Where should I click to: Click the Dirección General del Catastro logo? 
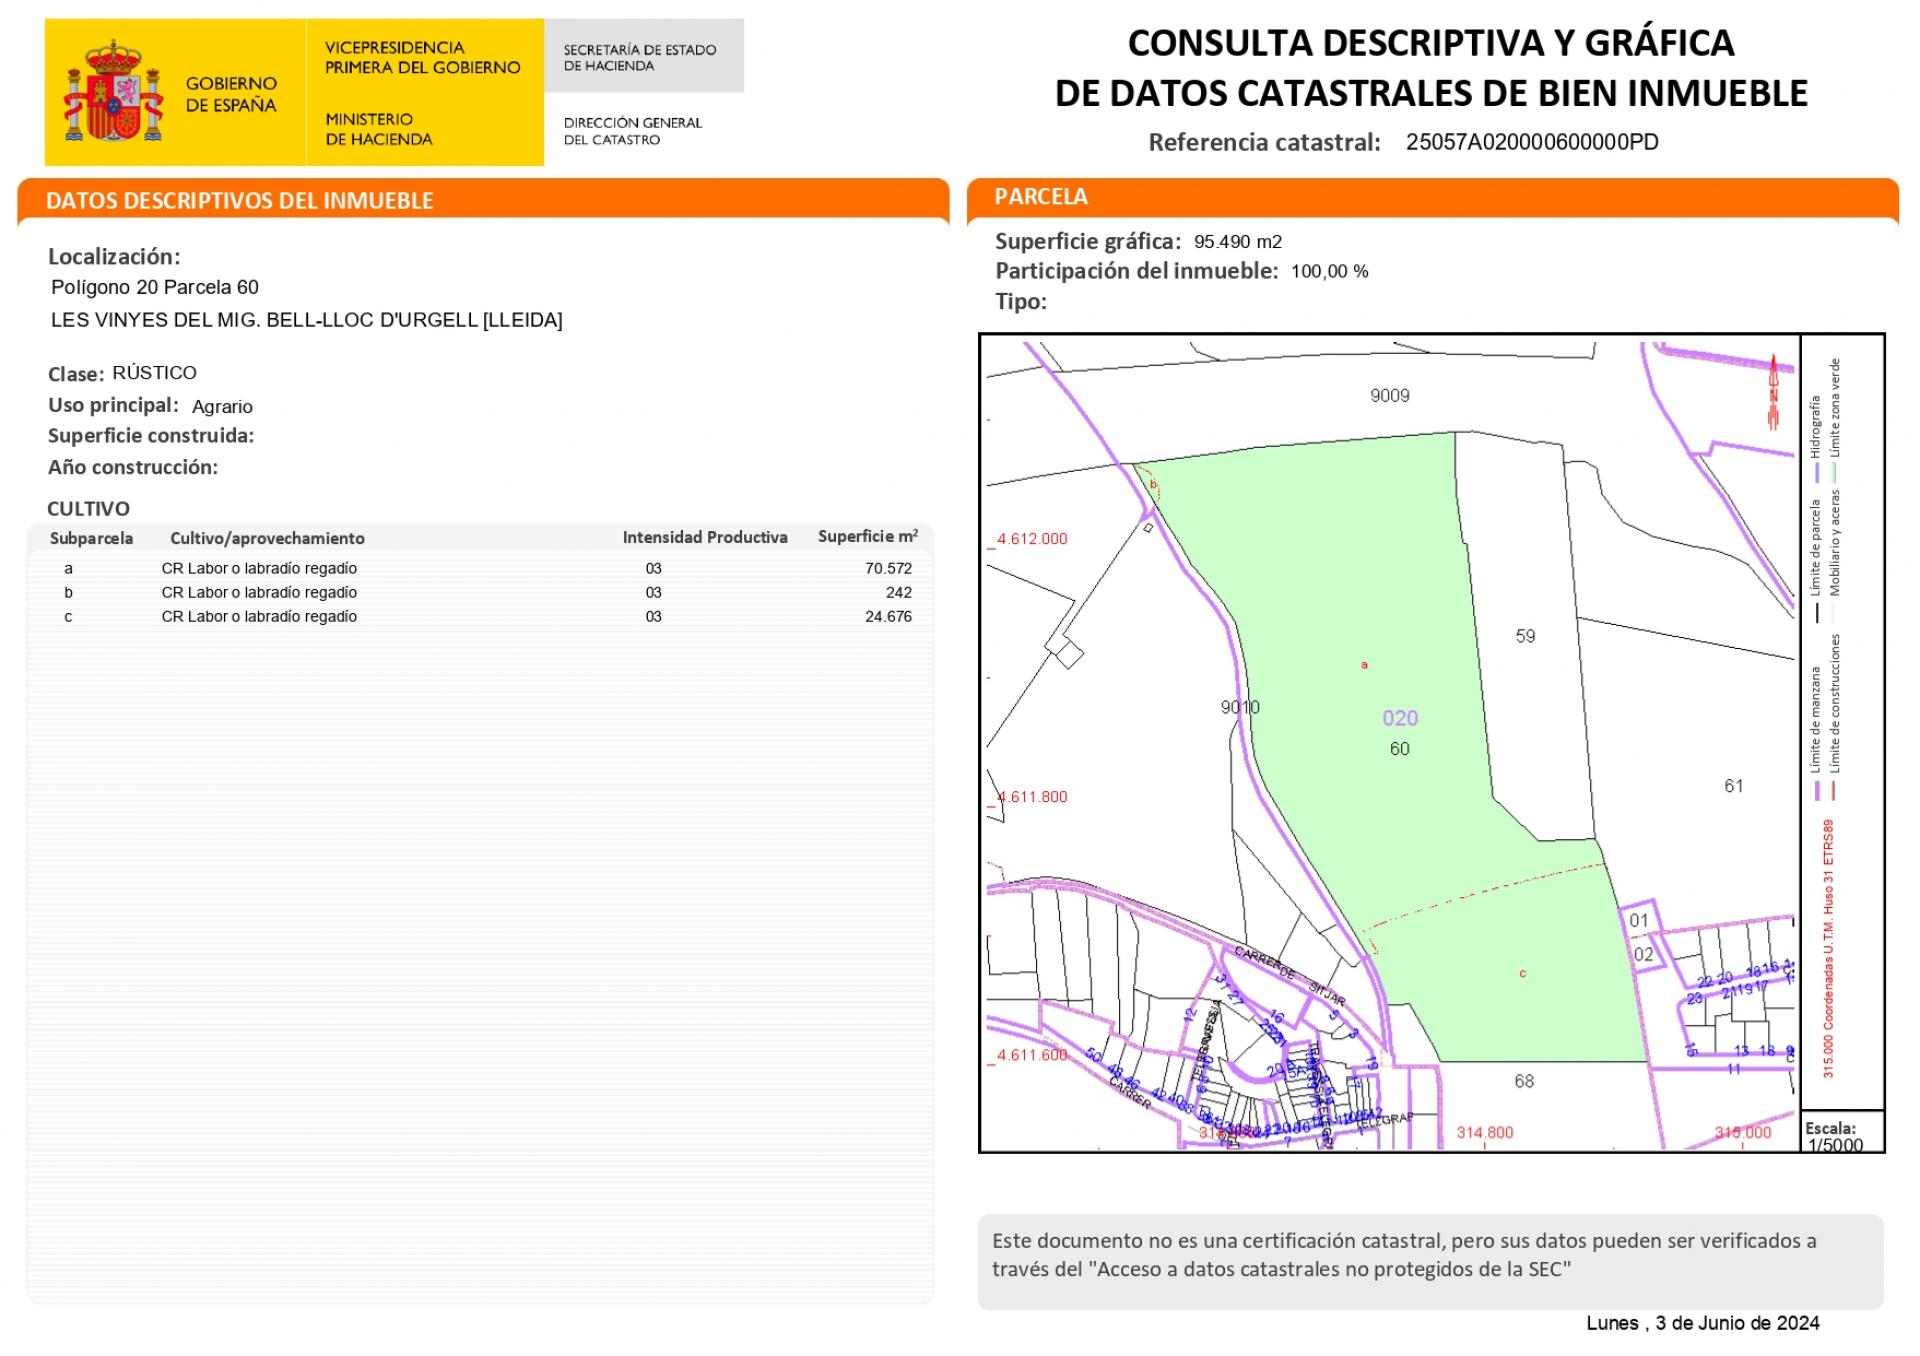(x=632, y=131)
